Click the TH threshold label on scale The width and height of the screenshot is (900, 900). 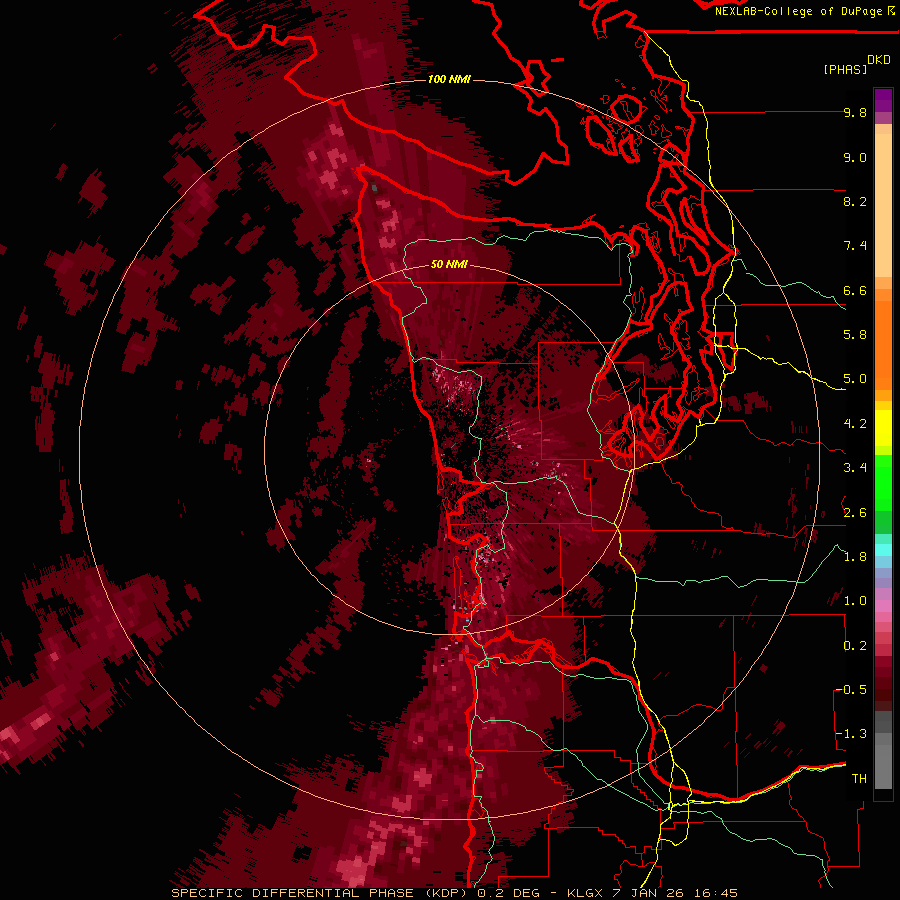(859, 779)
